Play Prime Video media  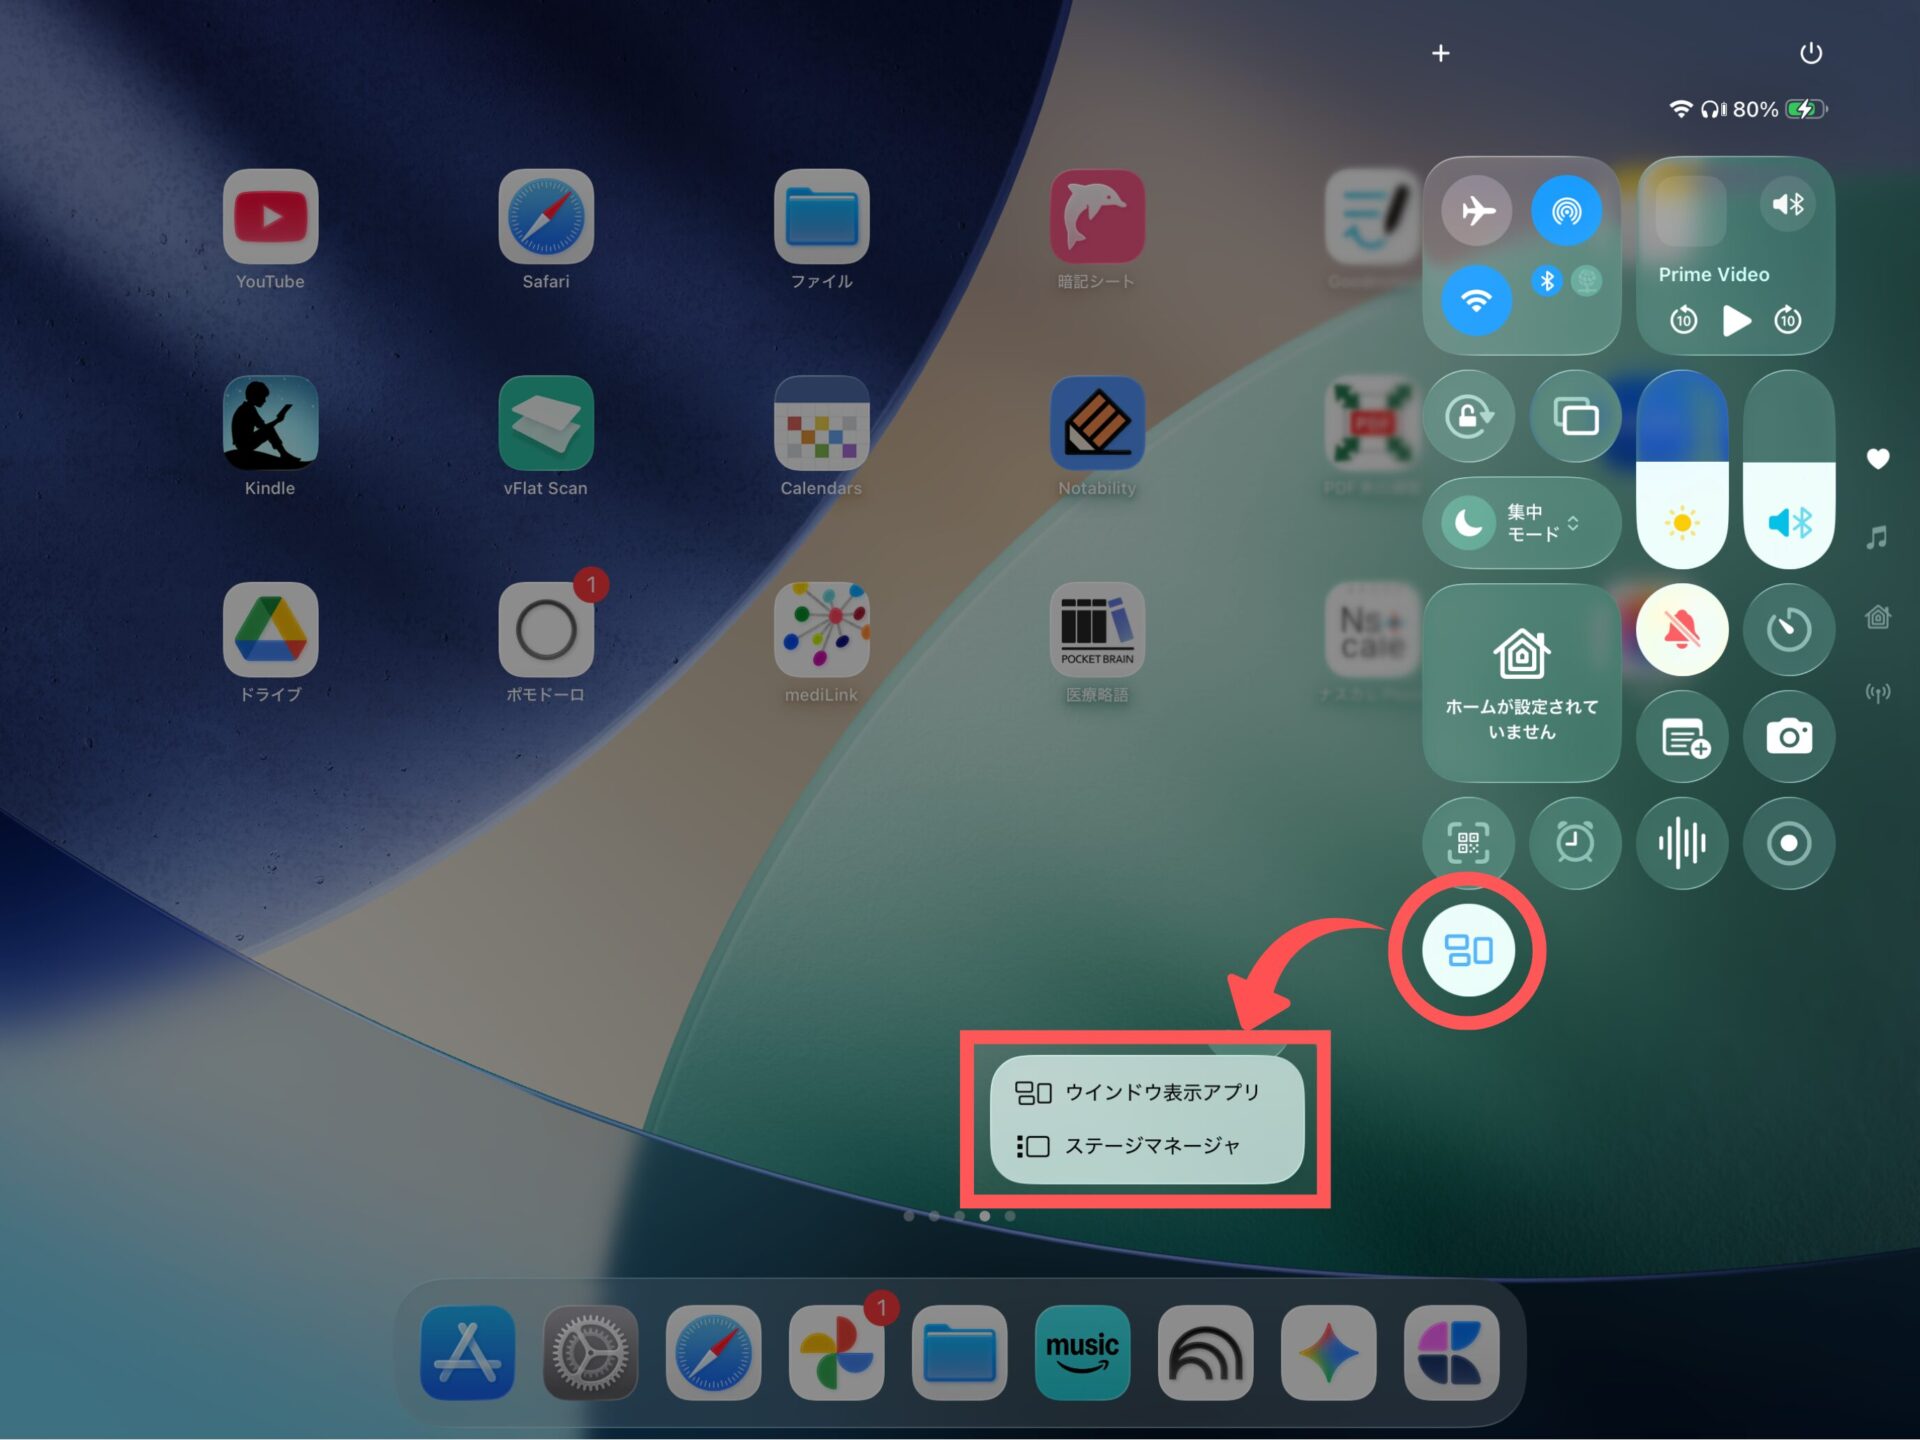tap(1736, 321)
